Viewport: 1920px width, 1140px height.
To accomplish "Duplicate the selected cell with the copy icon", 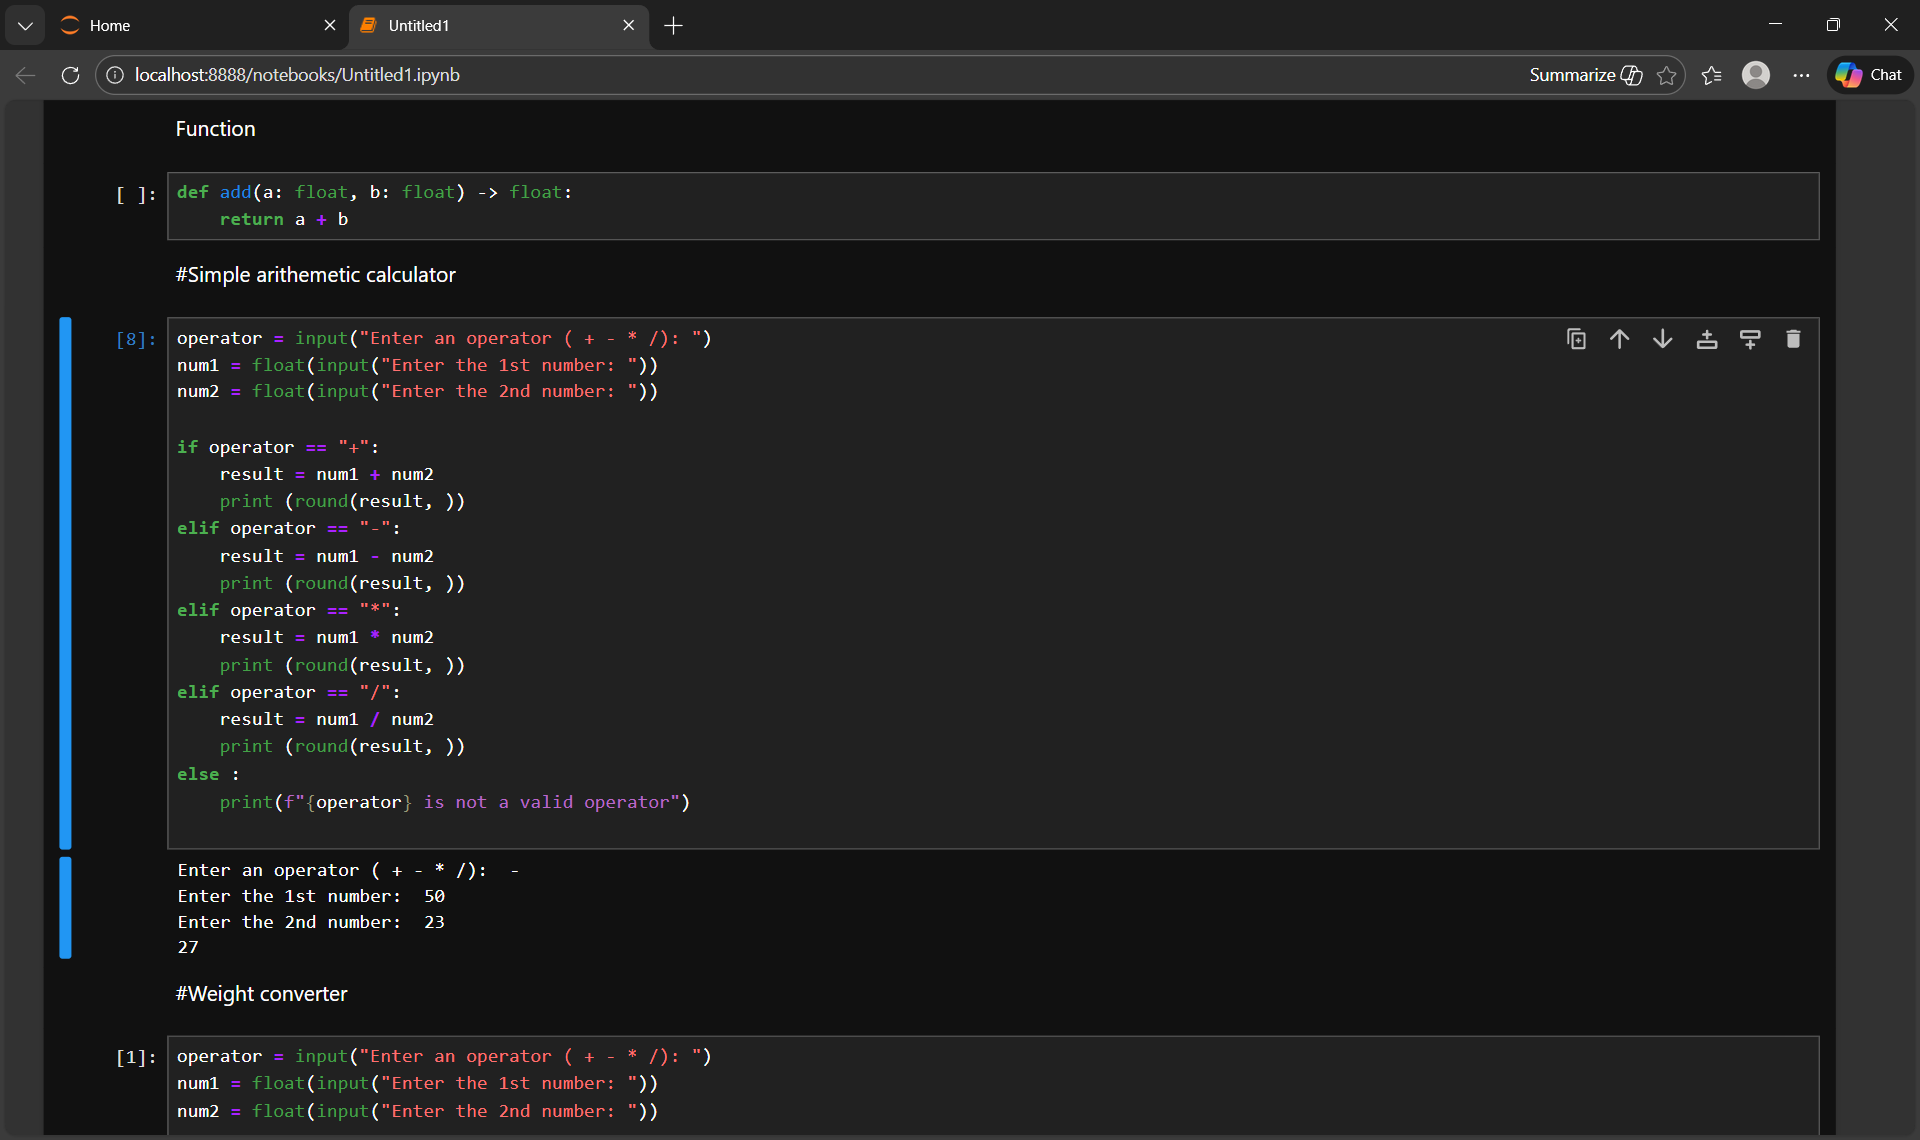I will [x=1576, y=339].
